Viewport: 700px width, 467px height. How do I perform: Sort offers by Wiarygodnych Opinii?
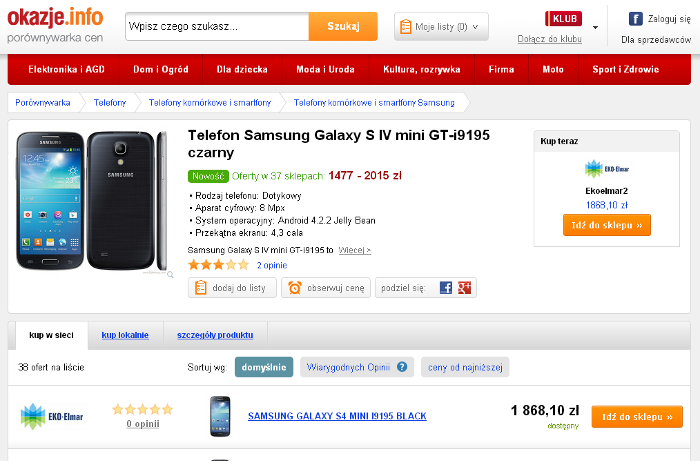coord(348,367)
